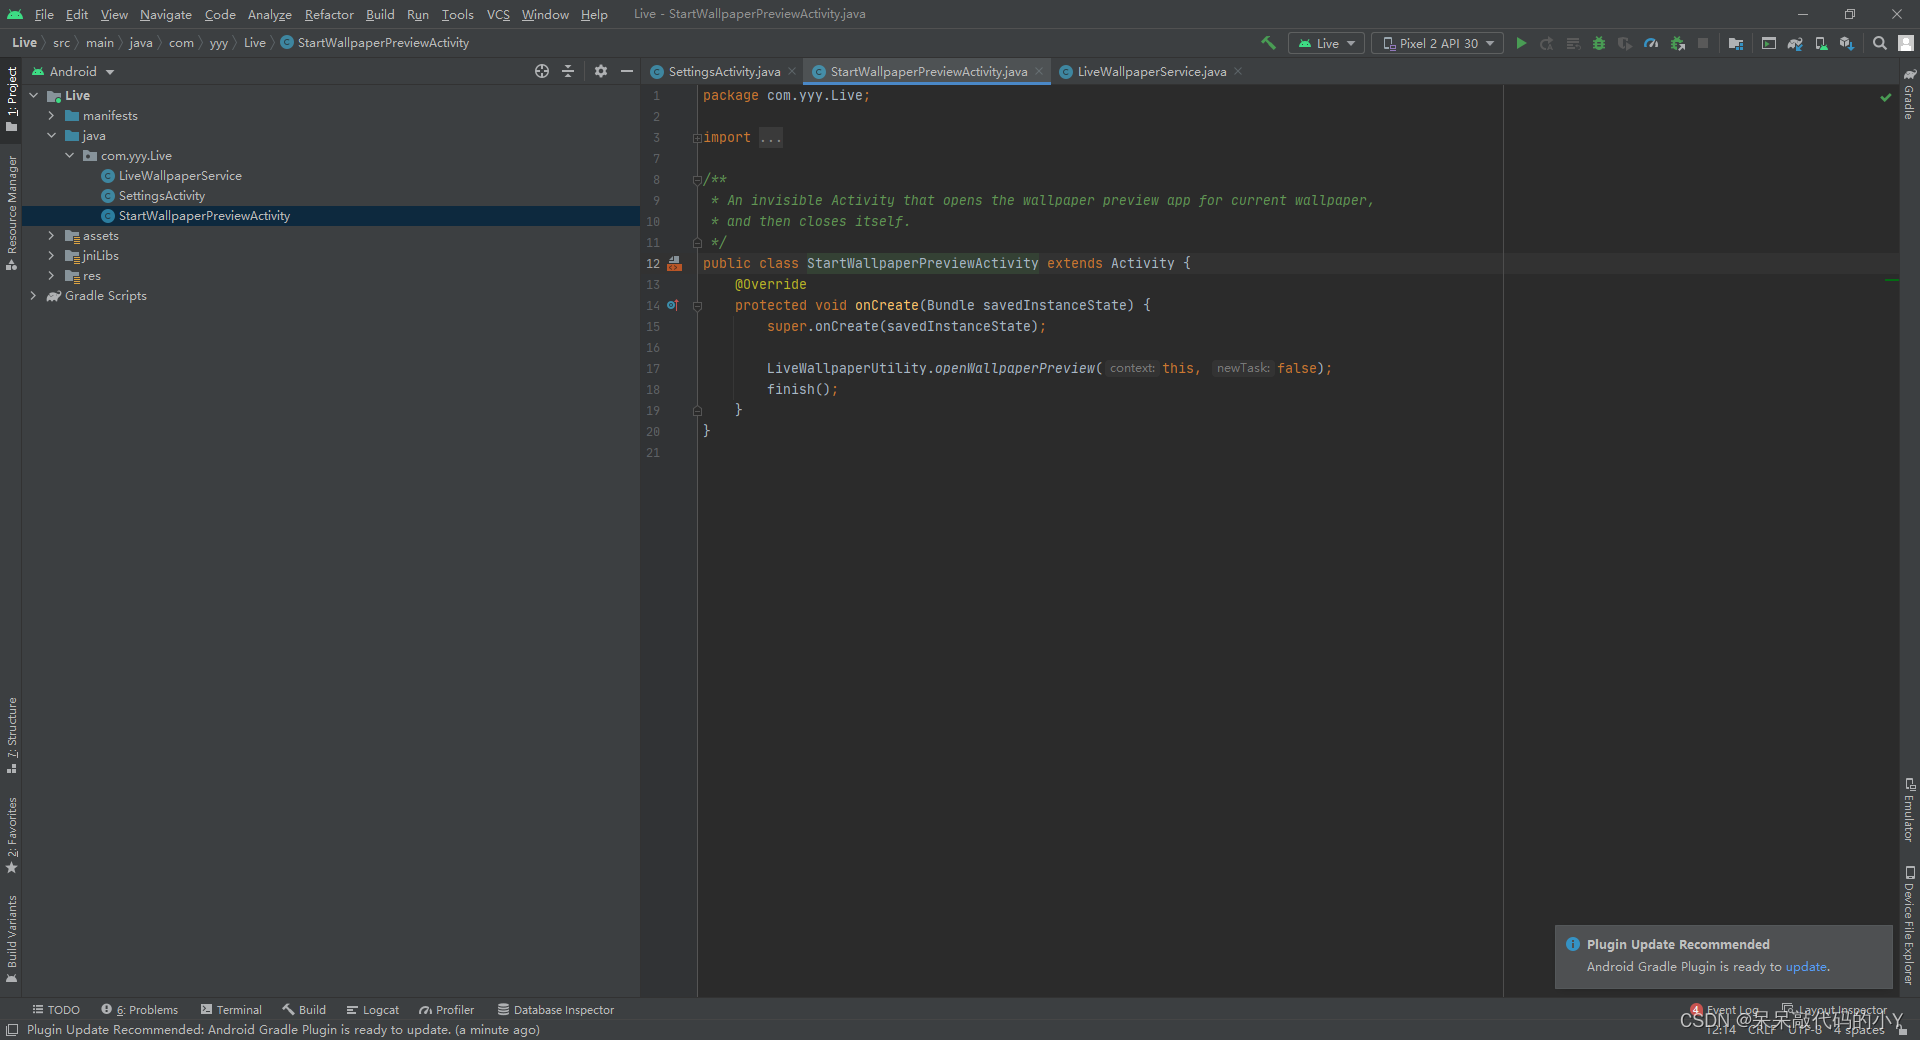The height and width of the screenshot is (1040, 1920).
Task: Click the Apply Code Changes icon
Action: (x=1573, y=43)
